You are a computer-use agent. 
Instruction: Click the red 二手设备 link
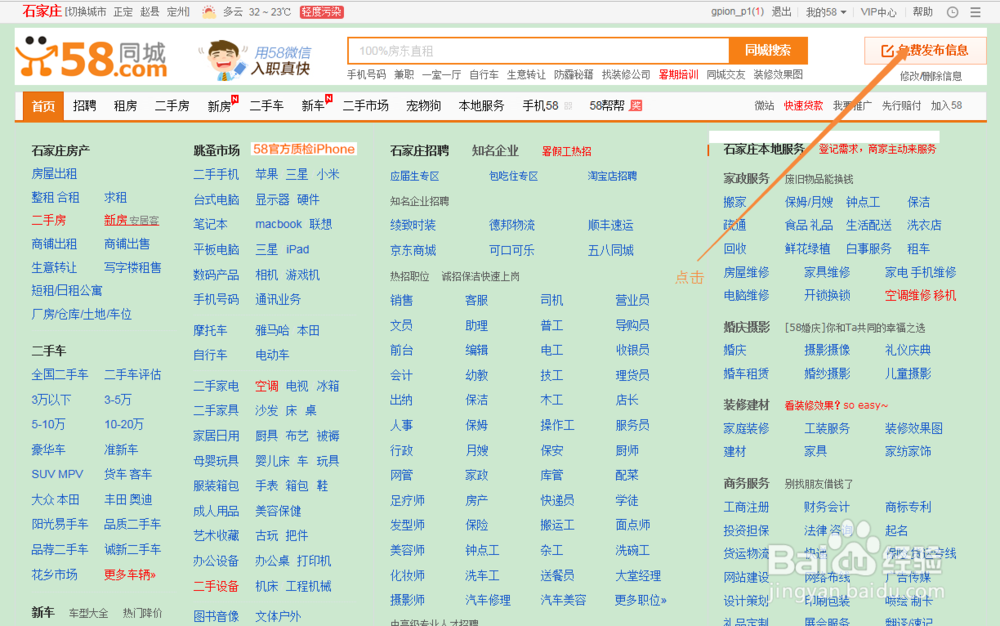click(x=216, y=586)
